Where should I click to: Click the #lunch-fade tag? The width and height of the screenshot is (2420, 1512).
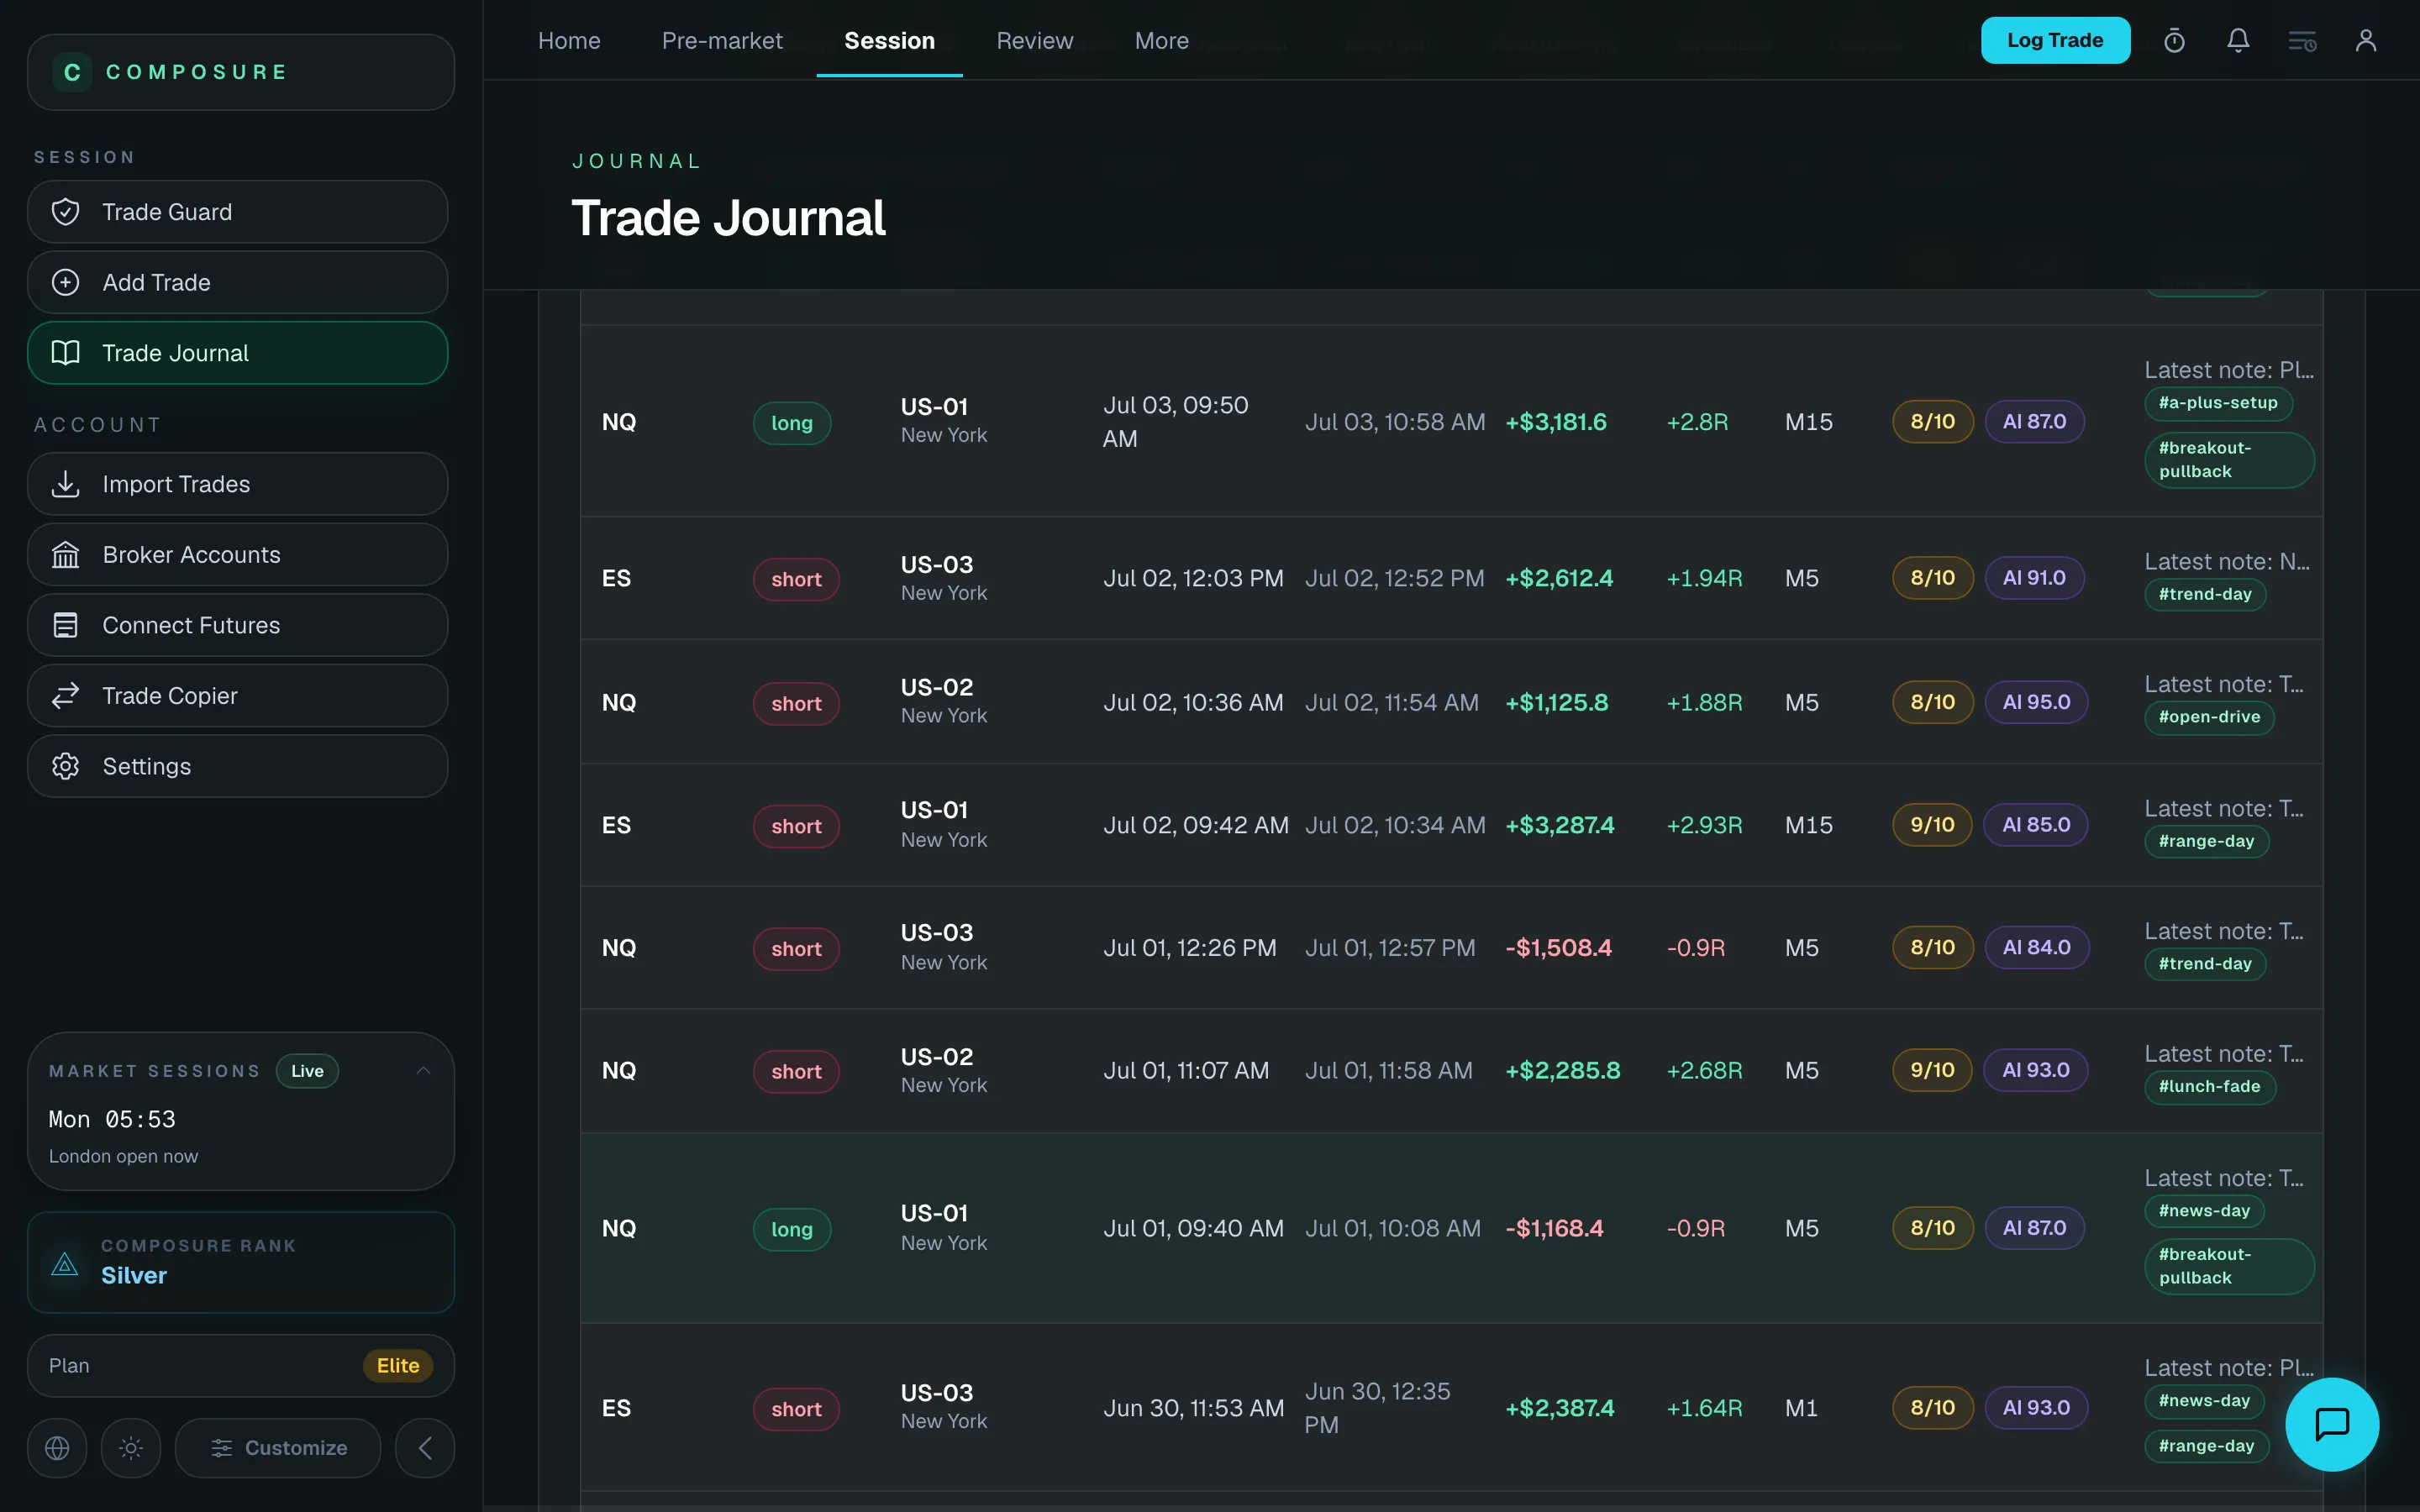[x=2209, y=1087]
